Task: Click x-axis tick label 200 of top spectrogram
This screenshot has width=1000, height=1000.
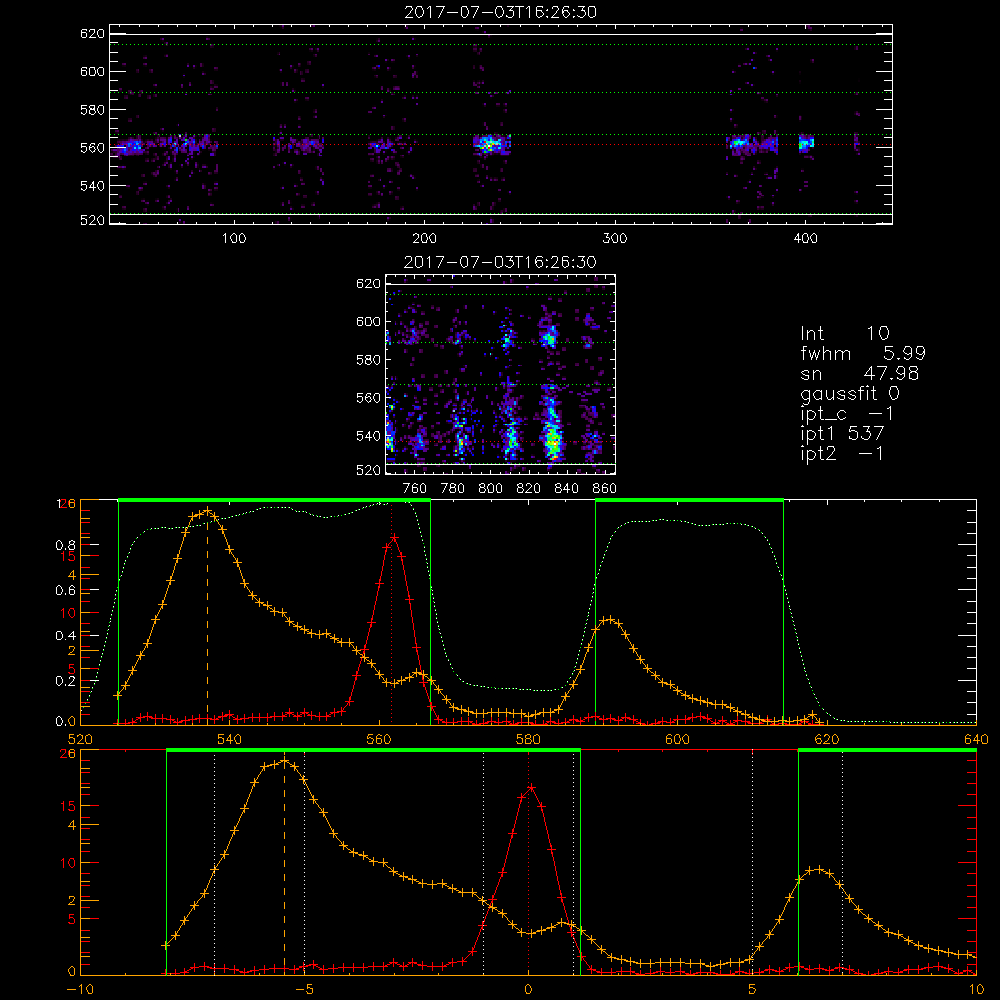Action: pos(424,239)
